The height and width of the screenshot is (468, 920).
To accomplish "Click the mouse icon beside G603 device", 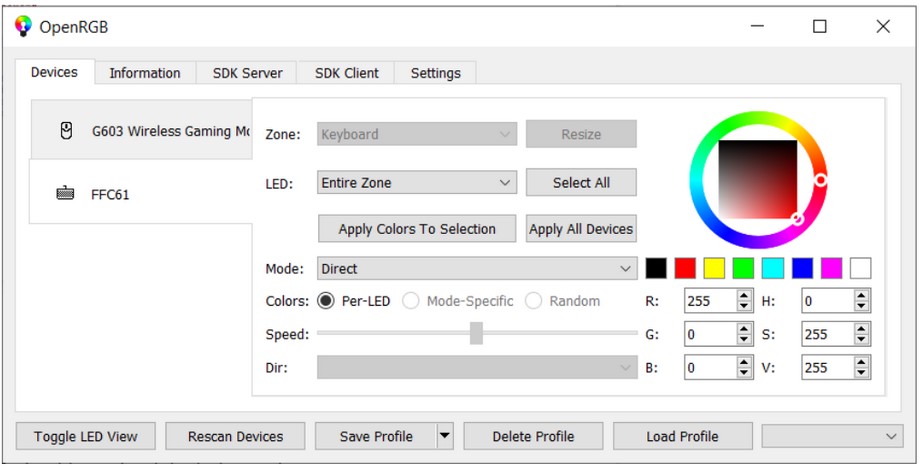I will click(x=66, y=130).
